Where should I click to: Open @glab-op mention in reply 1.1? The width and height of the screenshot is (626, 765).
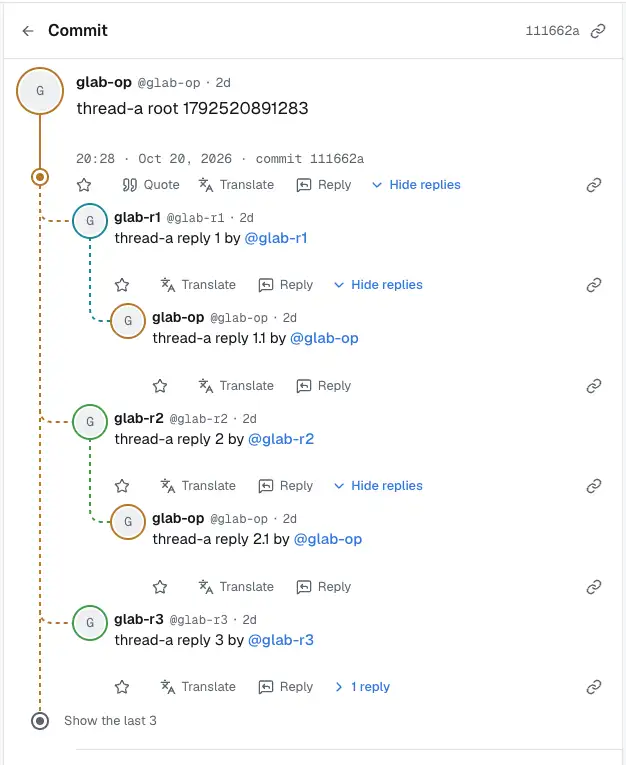point(324,338)
